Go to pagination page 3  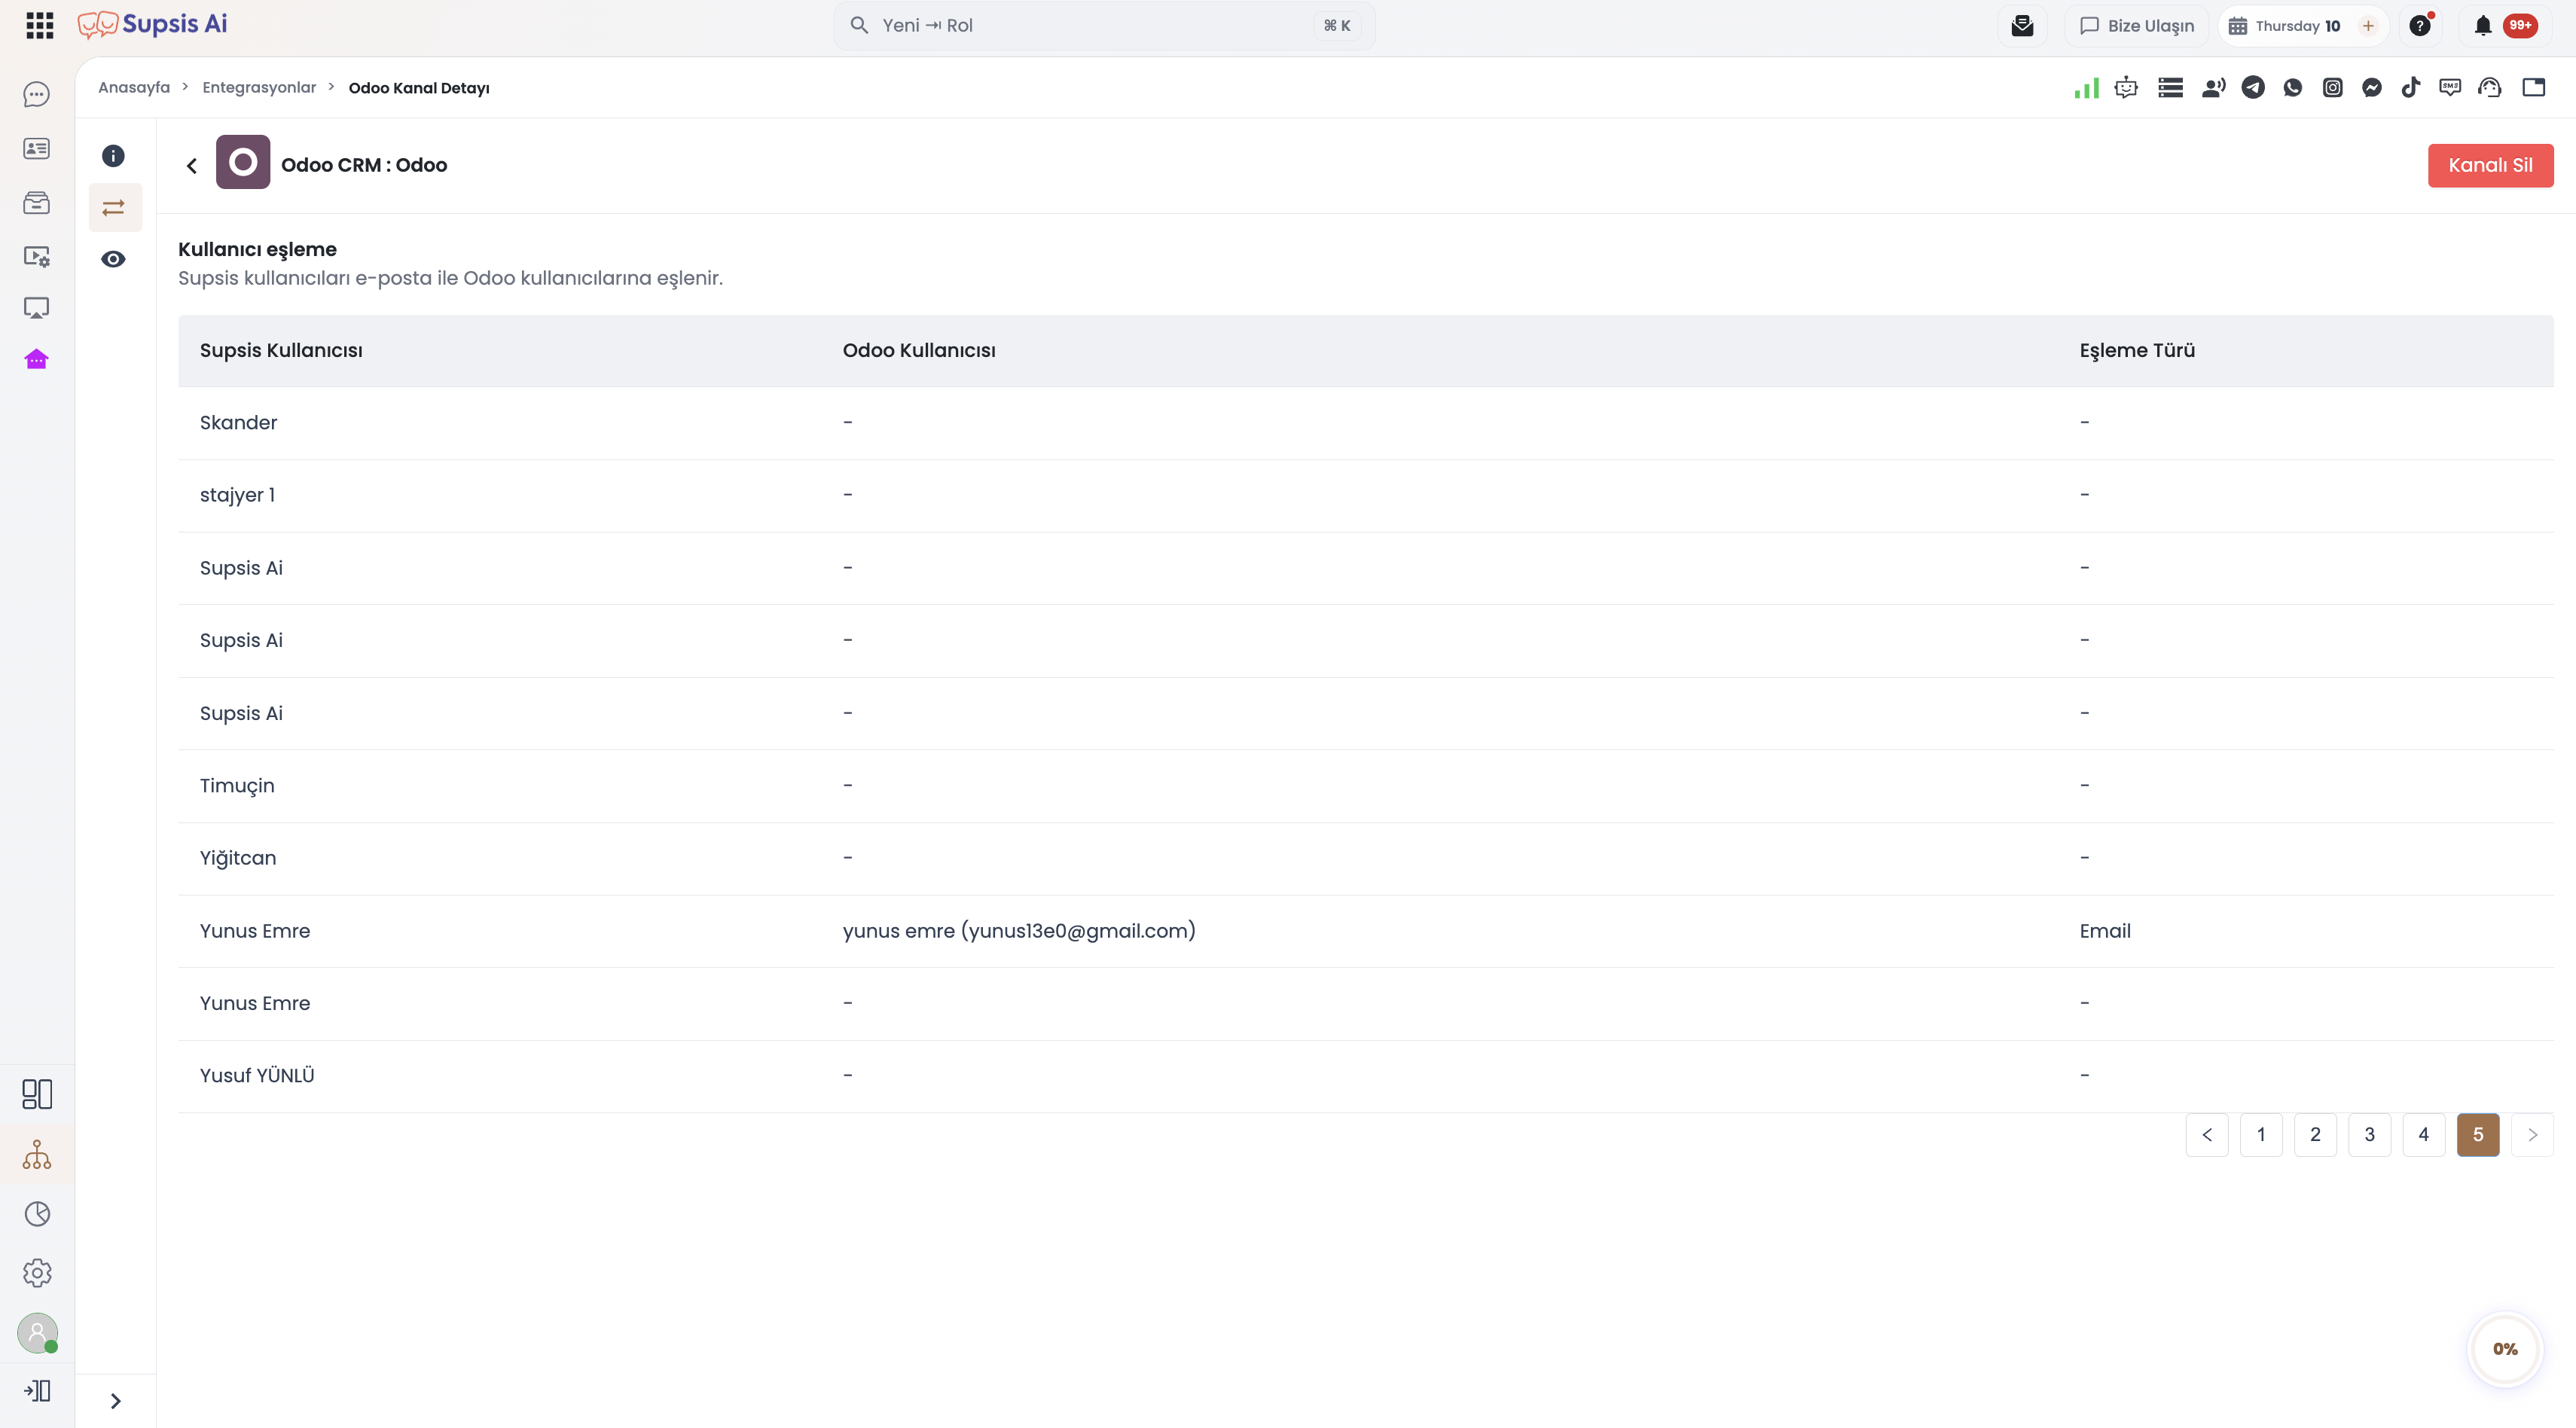point(2369,1135)
